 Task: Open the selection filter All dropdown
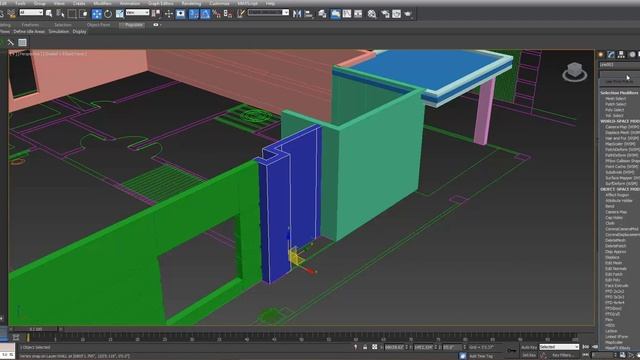point(31,13)
